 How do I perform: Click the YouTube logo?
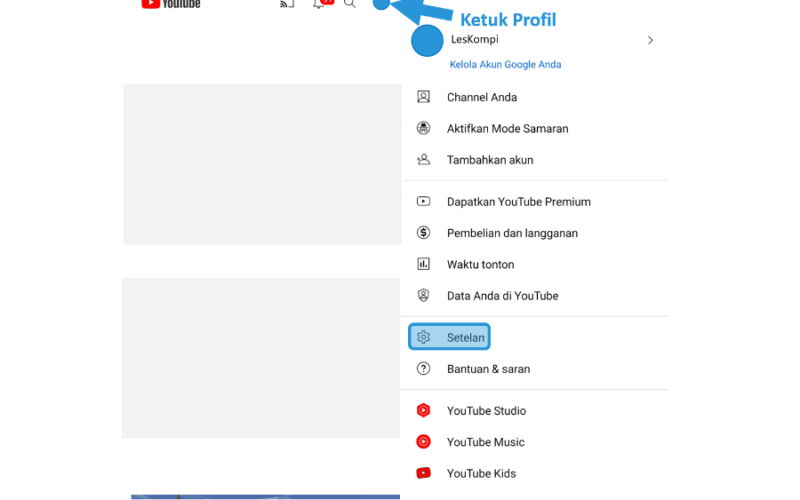pyautogui.click(x=171, y=4)
